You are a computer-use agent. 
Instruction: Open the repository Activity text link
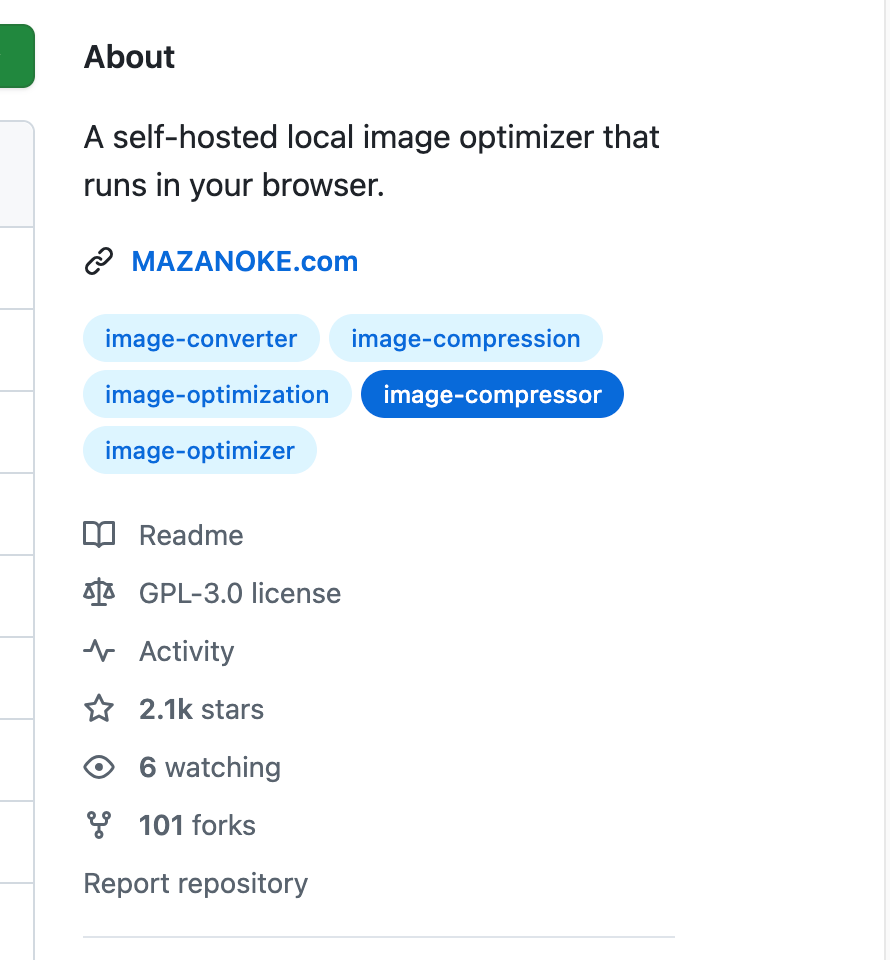pyautogui.click(x=186, y=651)
